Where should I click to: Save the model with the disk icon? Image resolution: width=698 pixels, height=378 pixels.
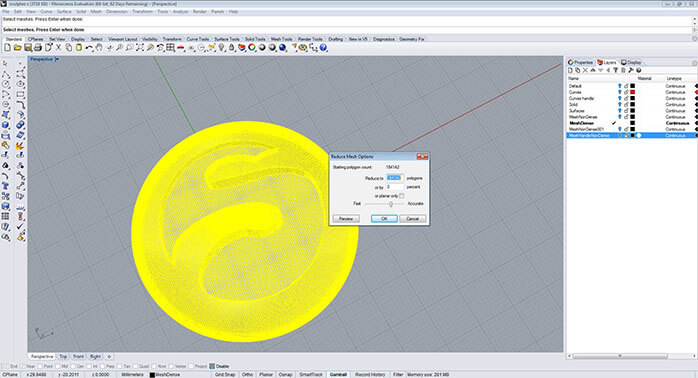28,47
